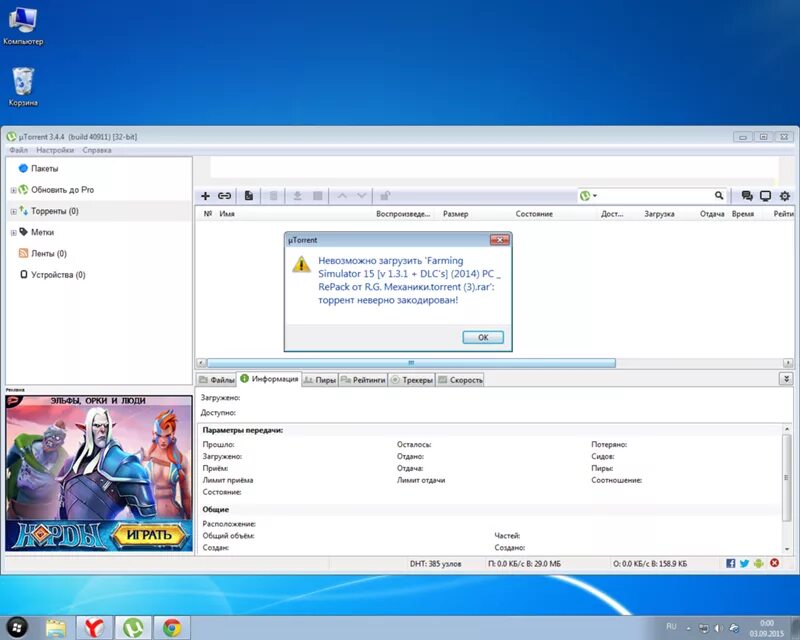This screenshot has width=800, height=640.
Task: Close the µTorrent error dialog
Action: pos(499,240)
